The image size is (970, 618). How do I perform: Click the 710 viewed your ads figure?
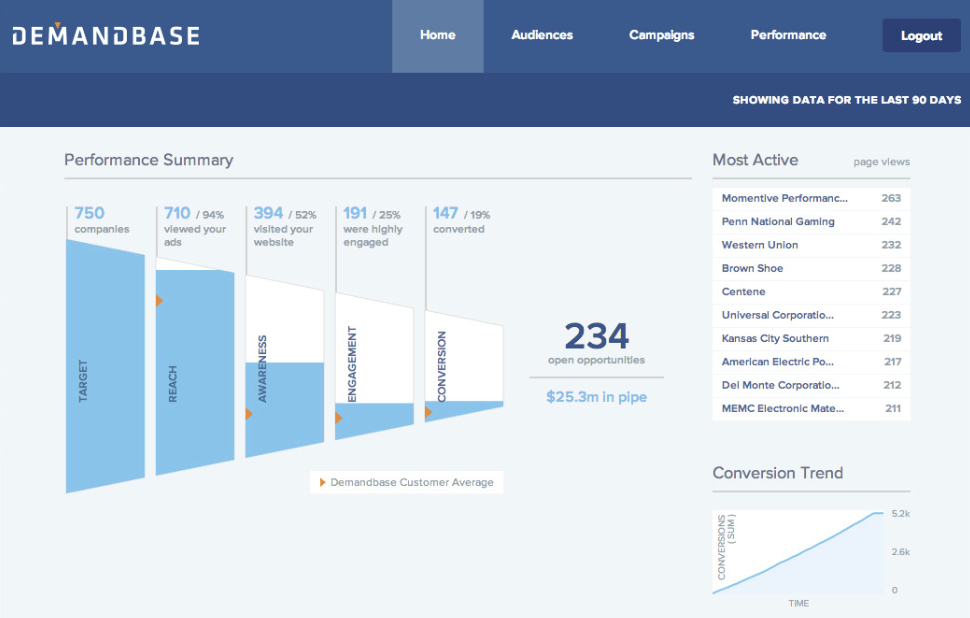pos(177,213)
